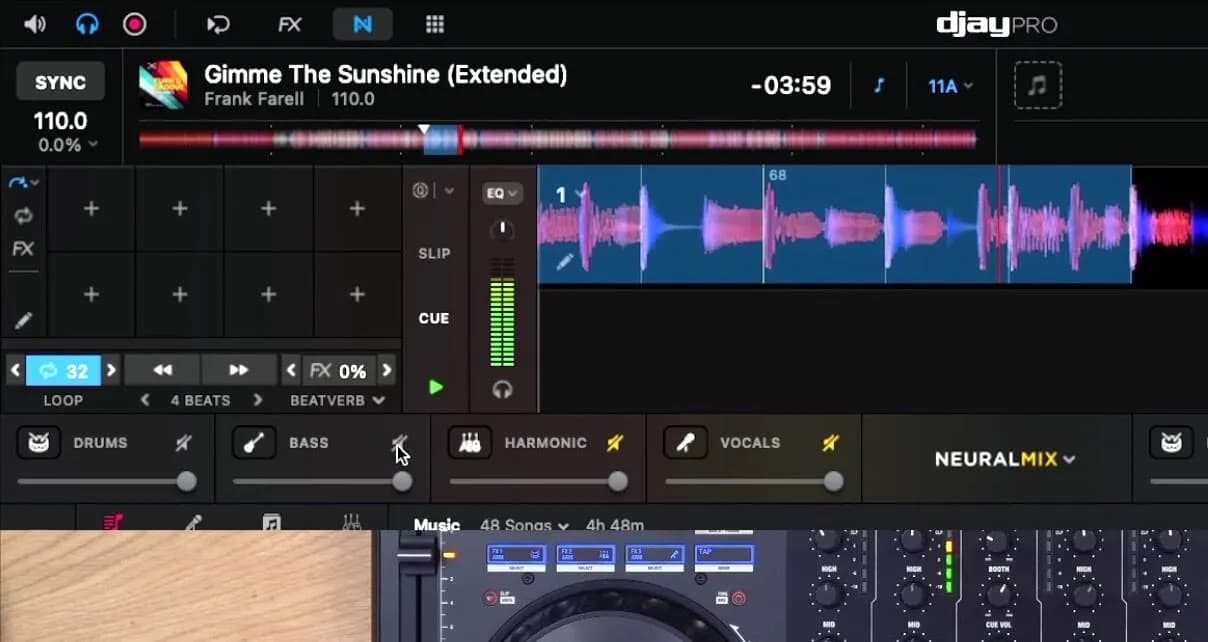Add cue on first pad in top row

(x=91, y=209)
